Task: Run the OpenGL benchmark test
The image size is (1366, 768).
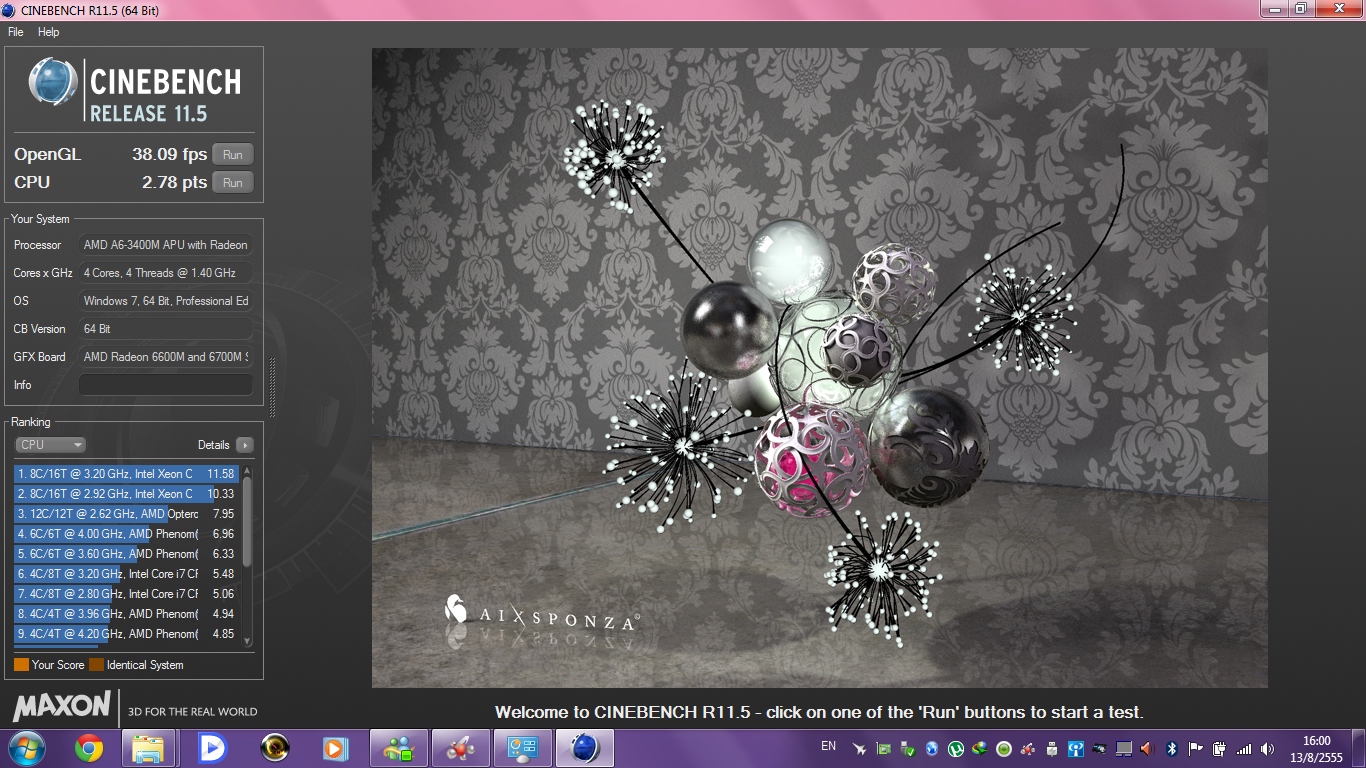Action: 233,154
